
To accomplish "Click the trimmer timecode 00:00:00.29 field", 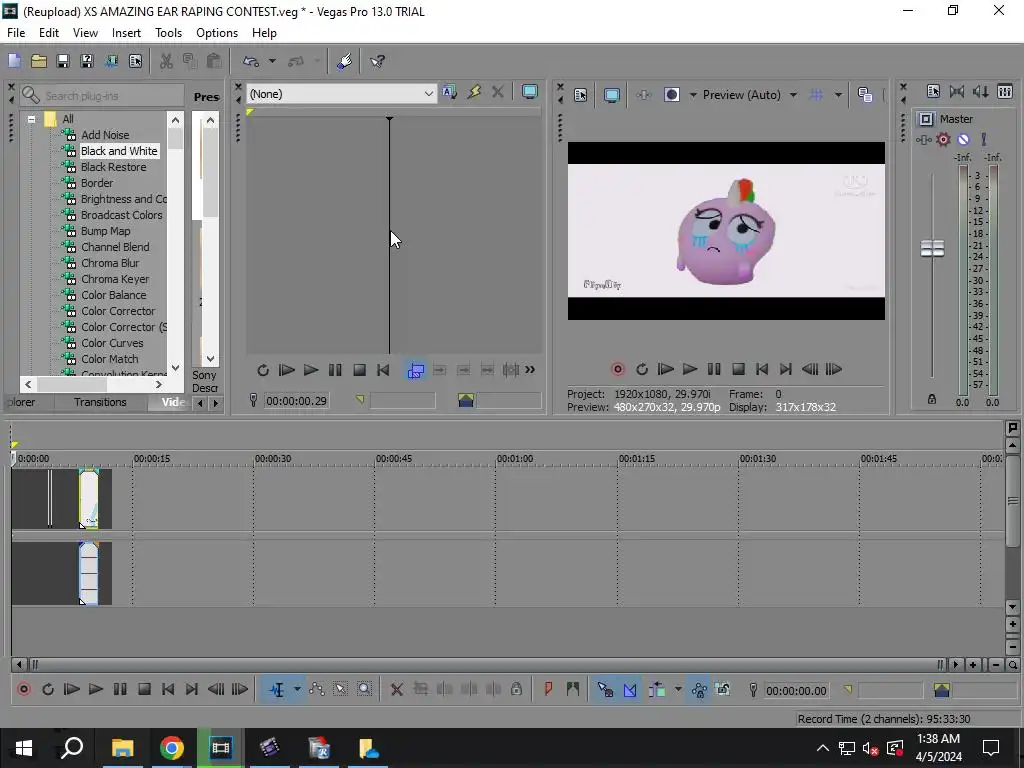I will coord(296,400).
